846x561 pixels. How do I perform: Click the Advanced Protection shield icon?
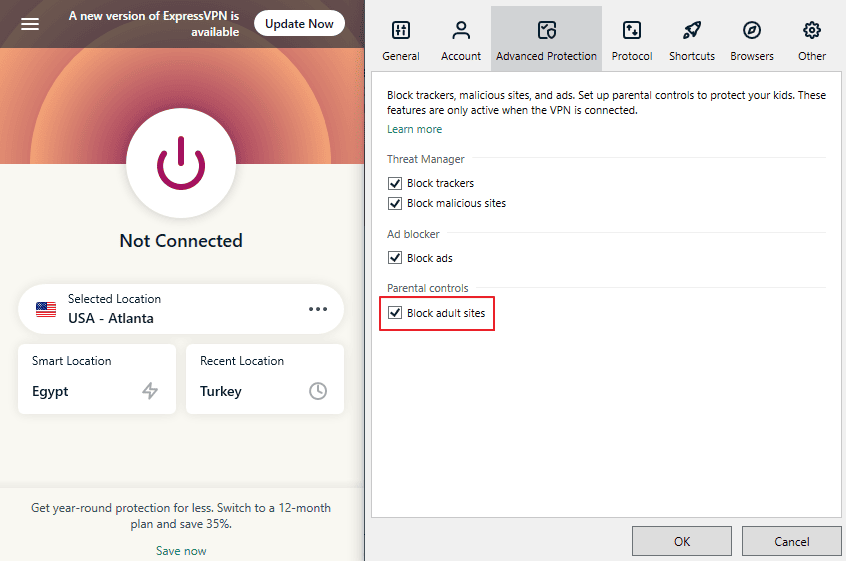(547, 30)
